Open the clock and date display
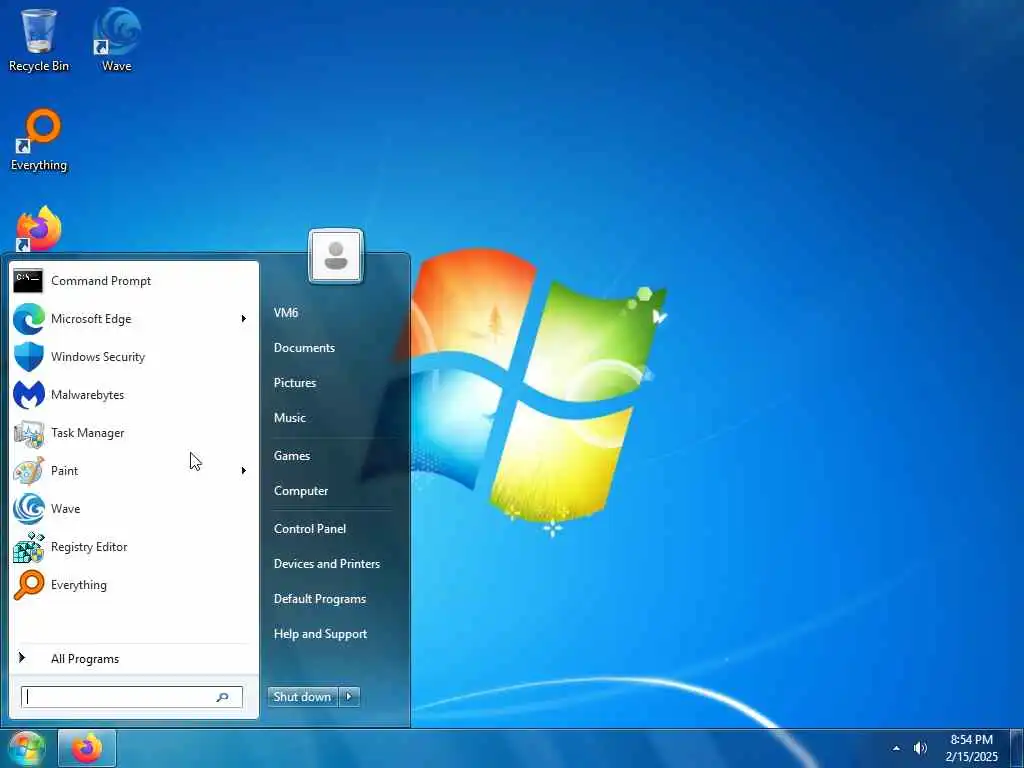The image size is (1024, 768). (x=972, y=748)
